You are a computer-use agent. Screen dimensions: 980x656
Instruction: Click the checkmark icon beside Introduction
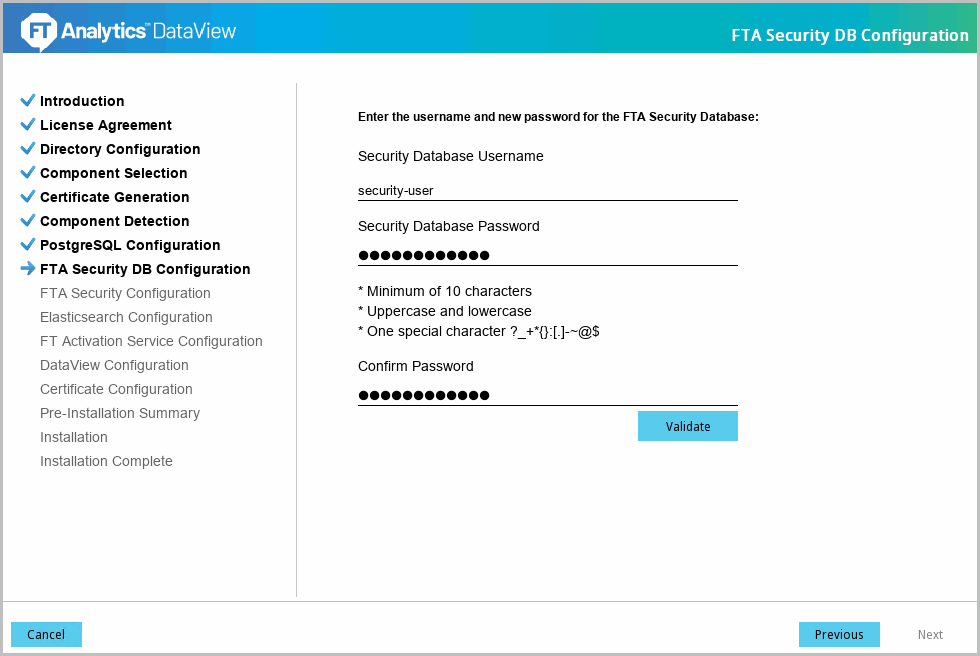(28, 101)
